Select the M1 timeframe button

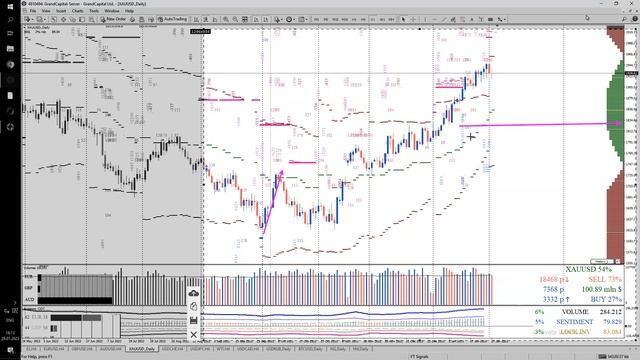tap(316, 19)
